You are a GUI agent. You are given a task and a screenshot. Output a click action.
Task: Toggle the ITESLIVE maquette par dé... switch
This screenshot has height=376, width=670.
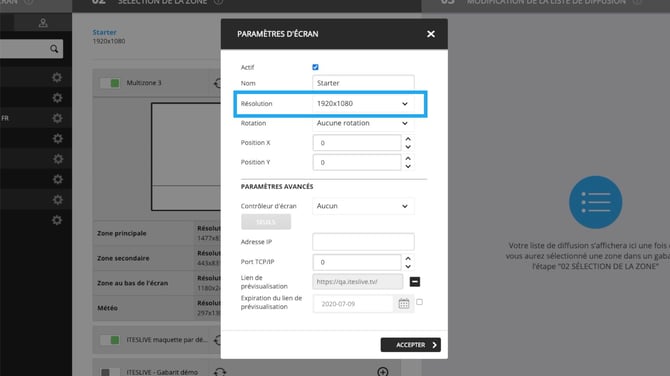pos(110,340)
